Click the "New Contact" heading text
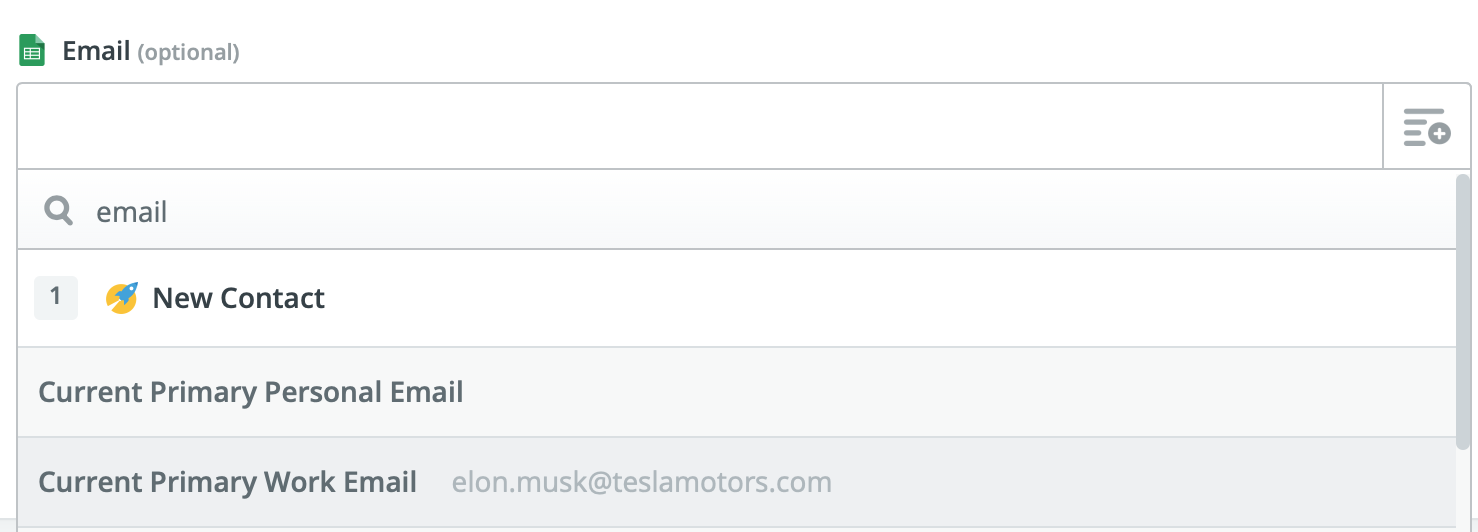Viewport: 1478px width, 532px height. pos(239,298)
